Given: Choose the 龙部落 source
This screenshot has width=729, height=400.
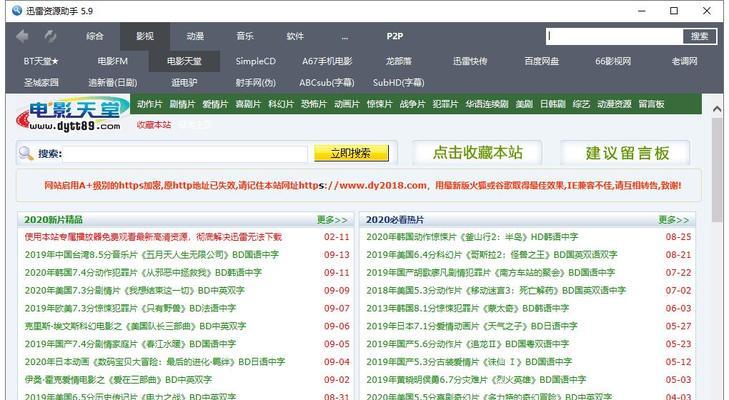Looking at the screenshot, I should tap(399, 61).
